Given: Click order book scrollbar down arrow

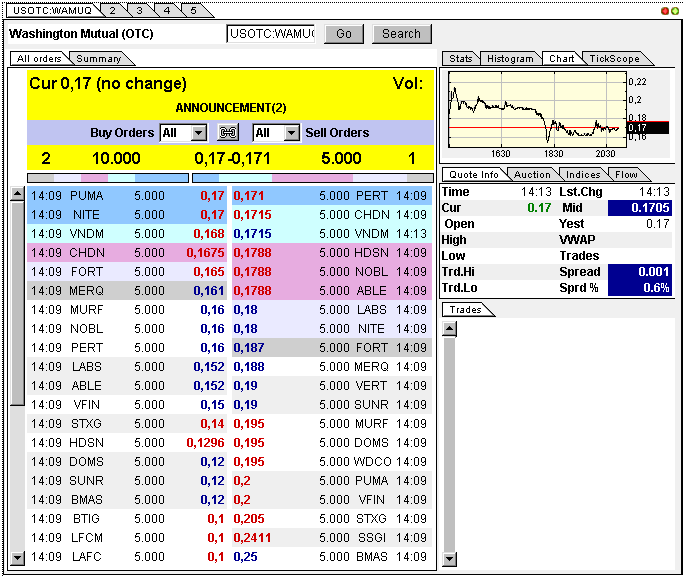Looking at the screenshot, I should pyautogui.click(x=17, y=557).
